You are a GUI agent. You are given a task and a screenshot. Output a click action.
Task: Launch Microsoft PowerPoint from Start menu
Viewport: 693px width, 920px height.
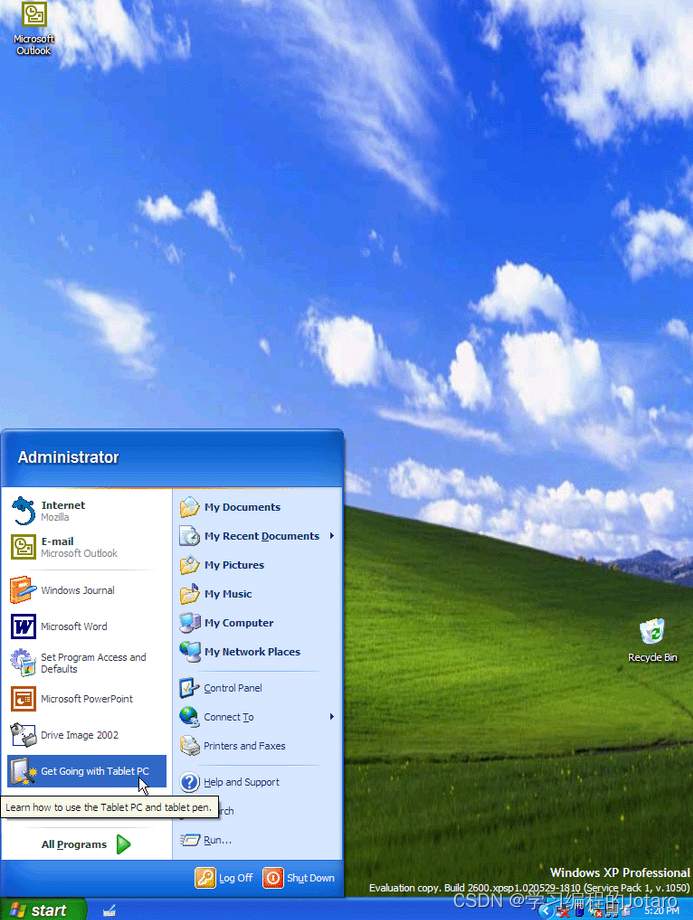pyautogui.click(x=86, y=699)
